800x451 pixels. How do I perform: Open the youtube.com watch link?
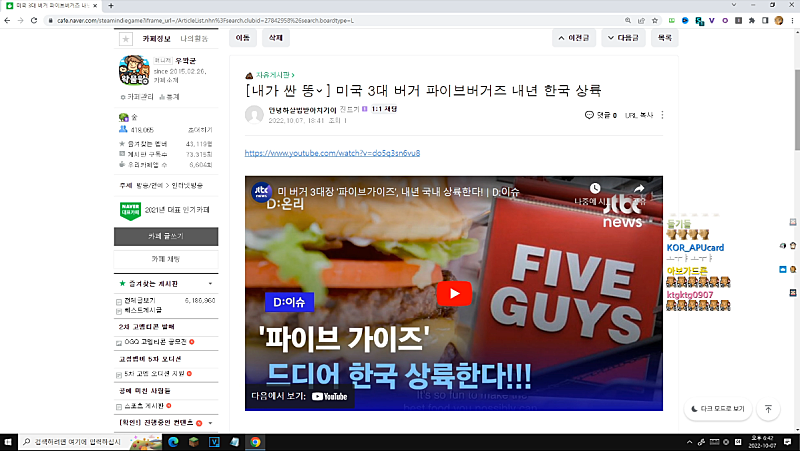(x=332, y=153)
